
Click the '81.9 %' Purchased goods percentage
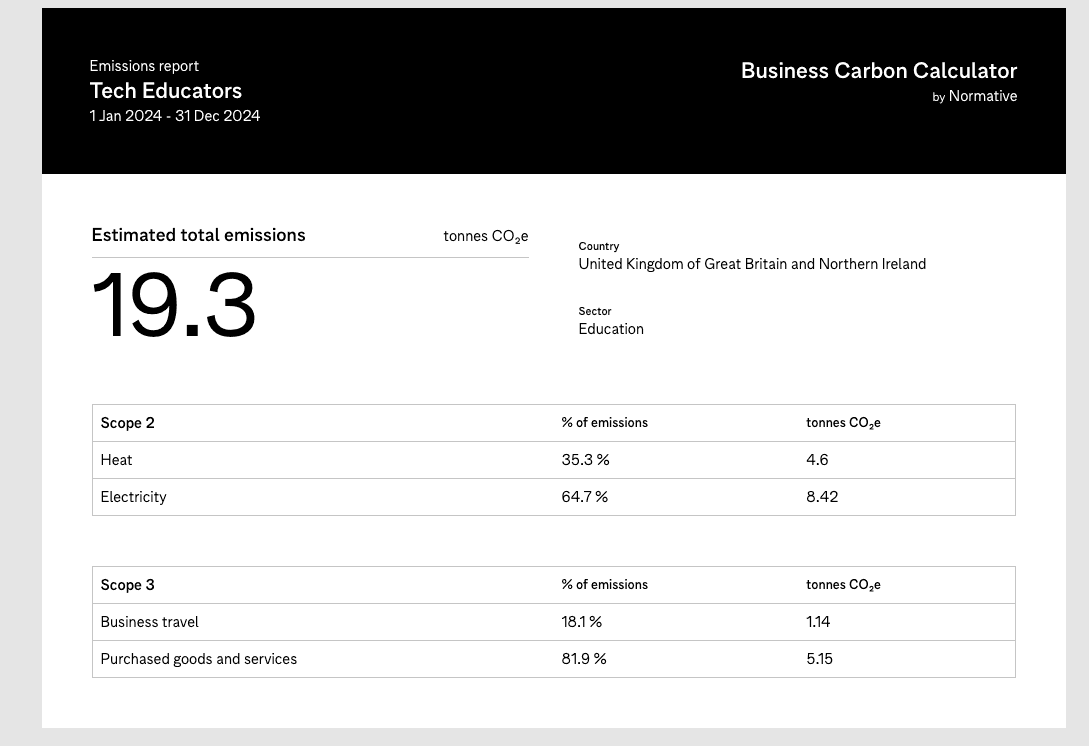pos(584,658)
